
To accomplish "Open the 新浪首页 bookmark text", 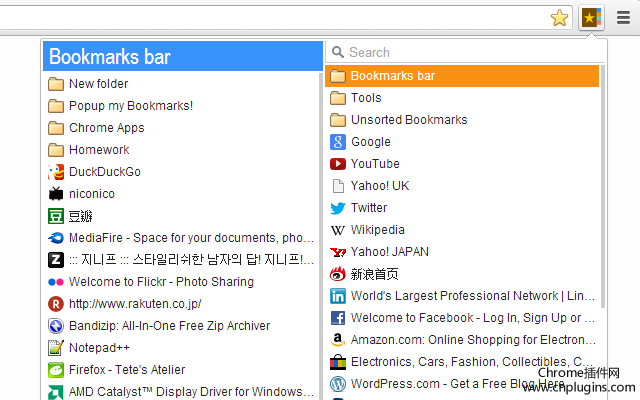I will [374, 274].
